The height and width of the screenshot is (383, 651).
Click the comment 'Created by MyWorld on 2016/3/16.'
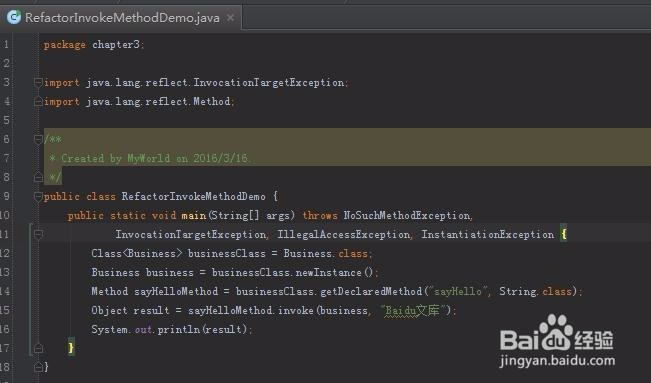click(x=156, y=158)
